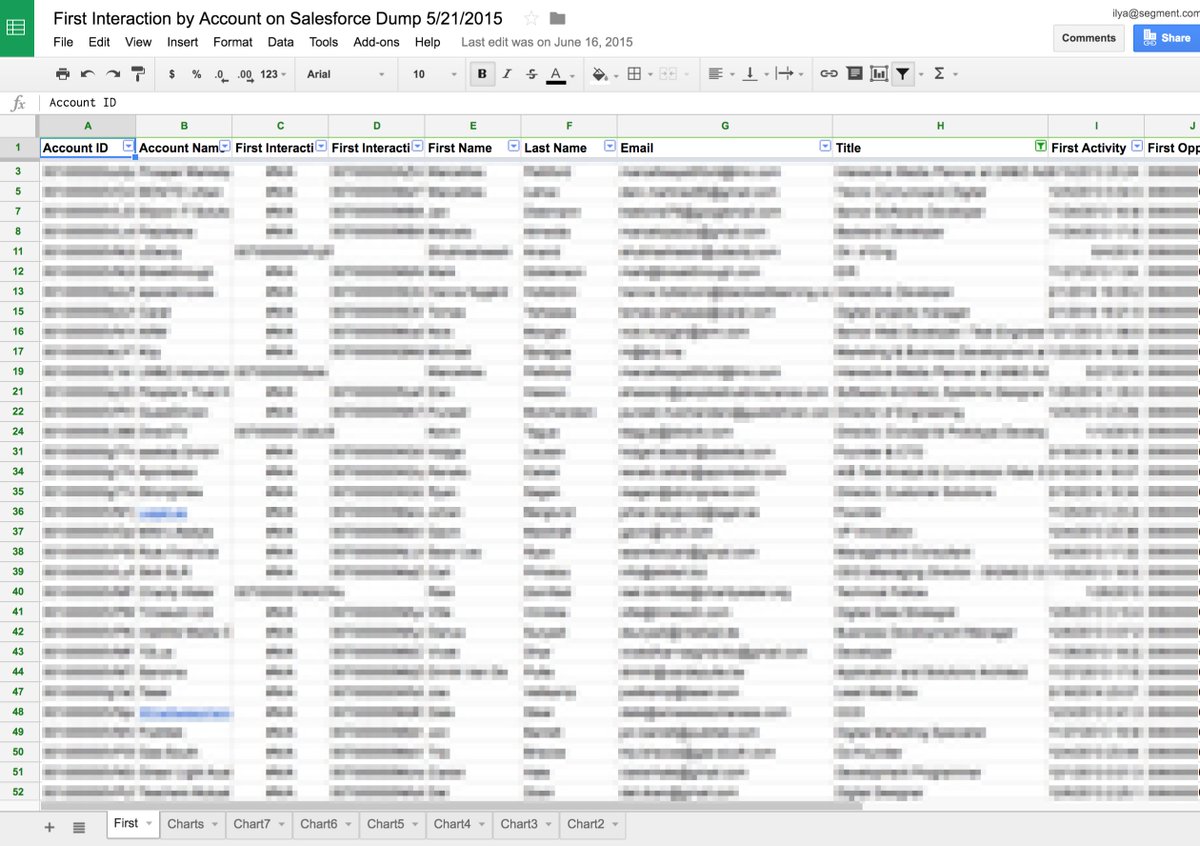Toggle bold formatting
The height and width of the screenshot is (846, 1200).
(483, 74)
